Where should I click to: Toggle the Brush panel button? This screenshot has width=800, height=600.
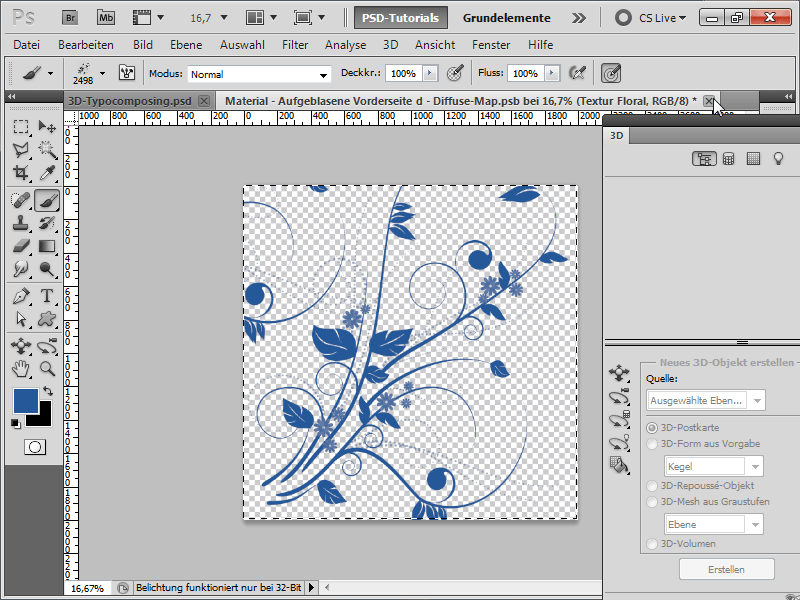tap(127, 73)
